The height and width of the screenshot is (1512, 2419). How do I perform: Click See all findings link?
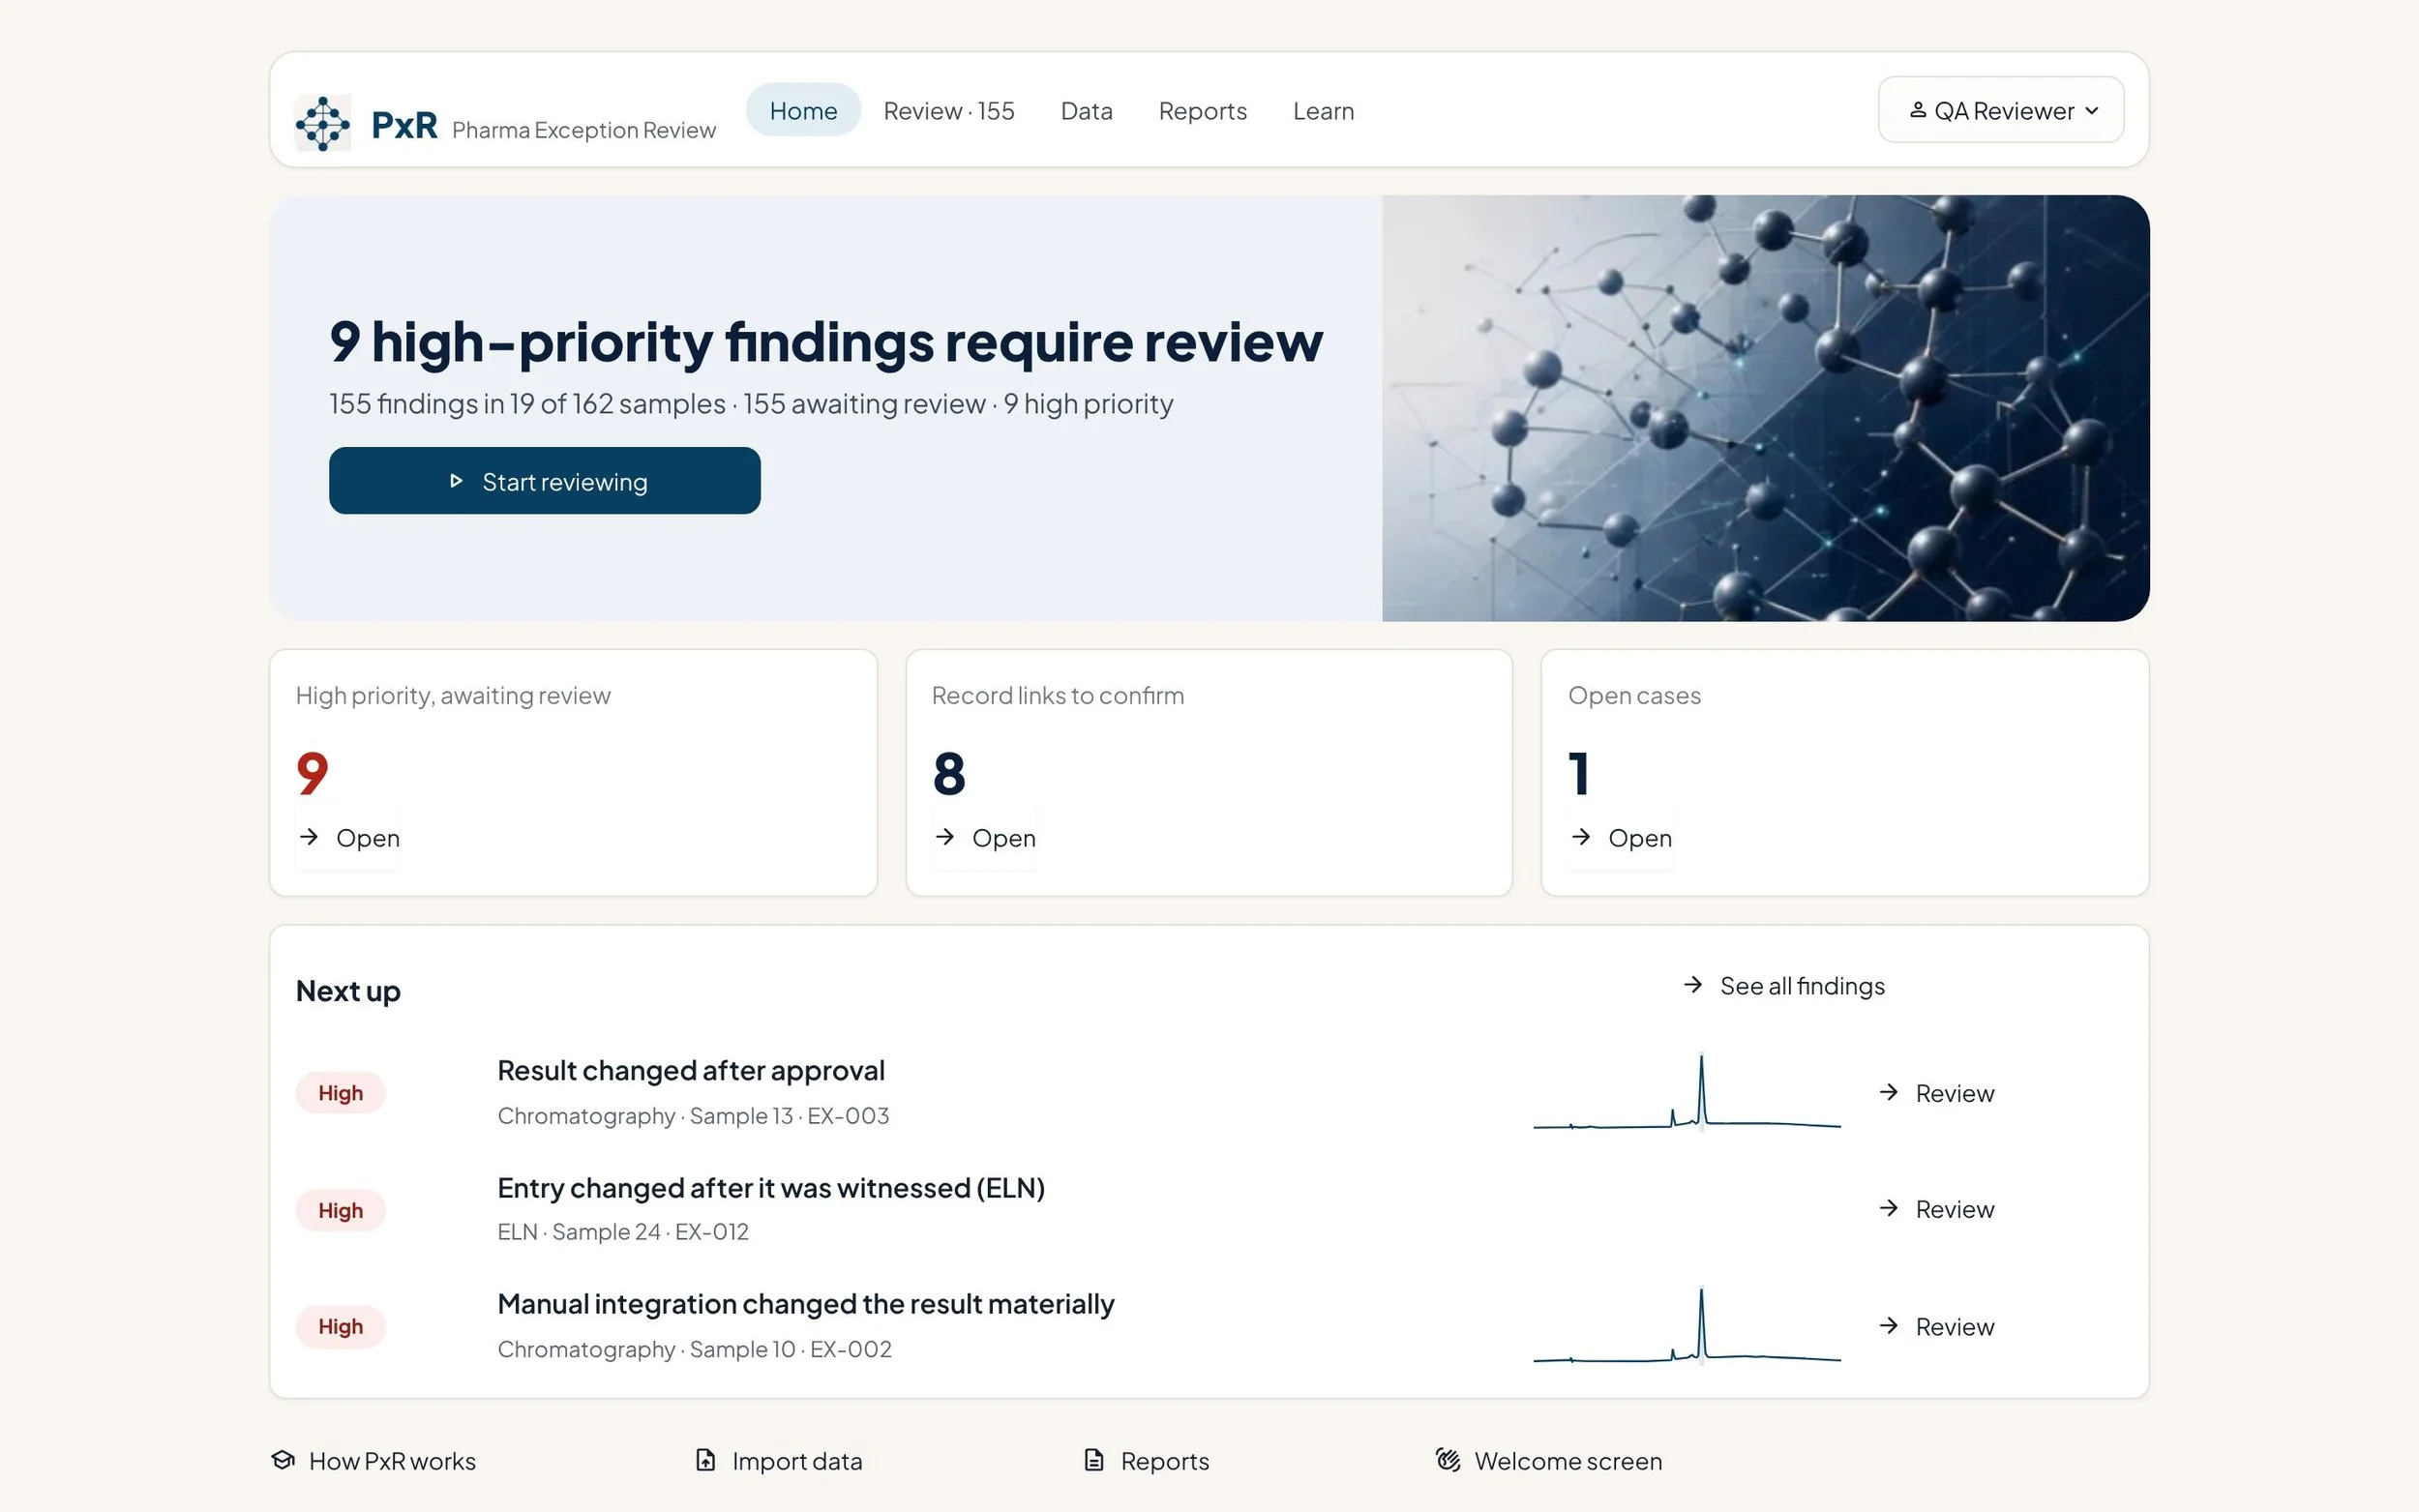1784,986
